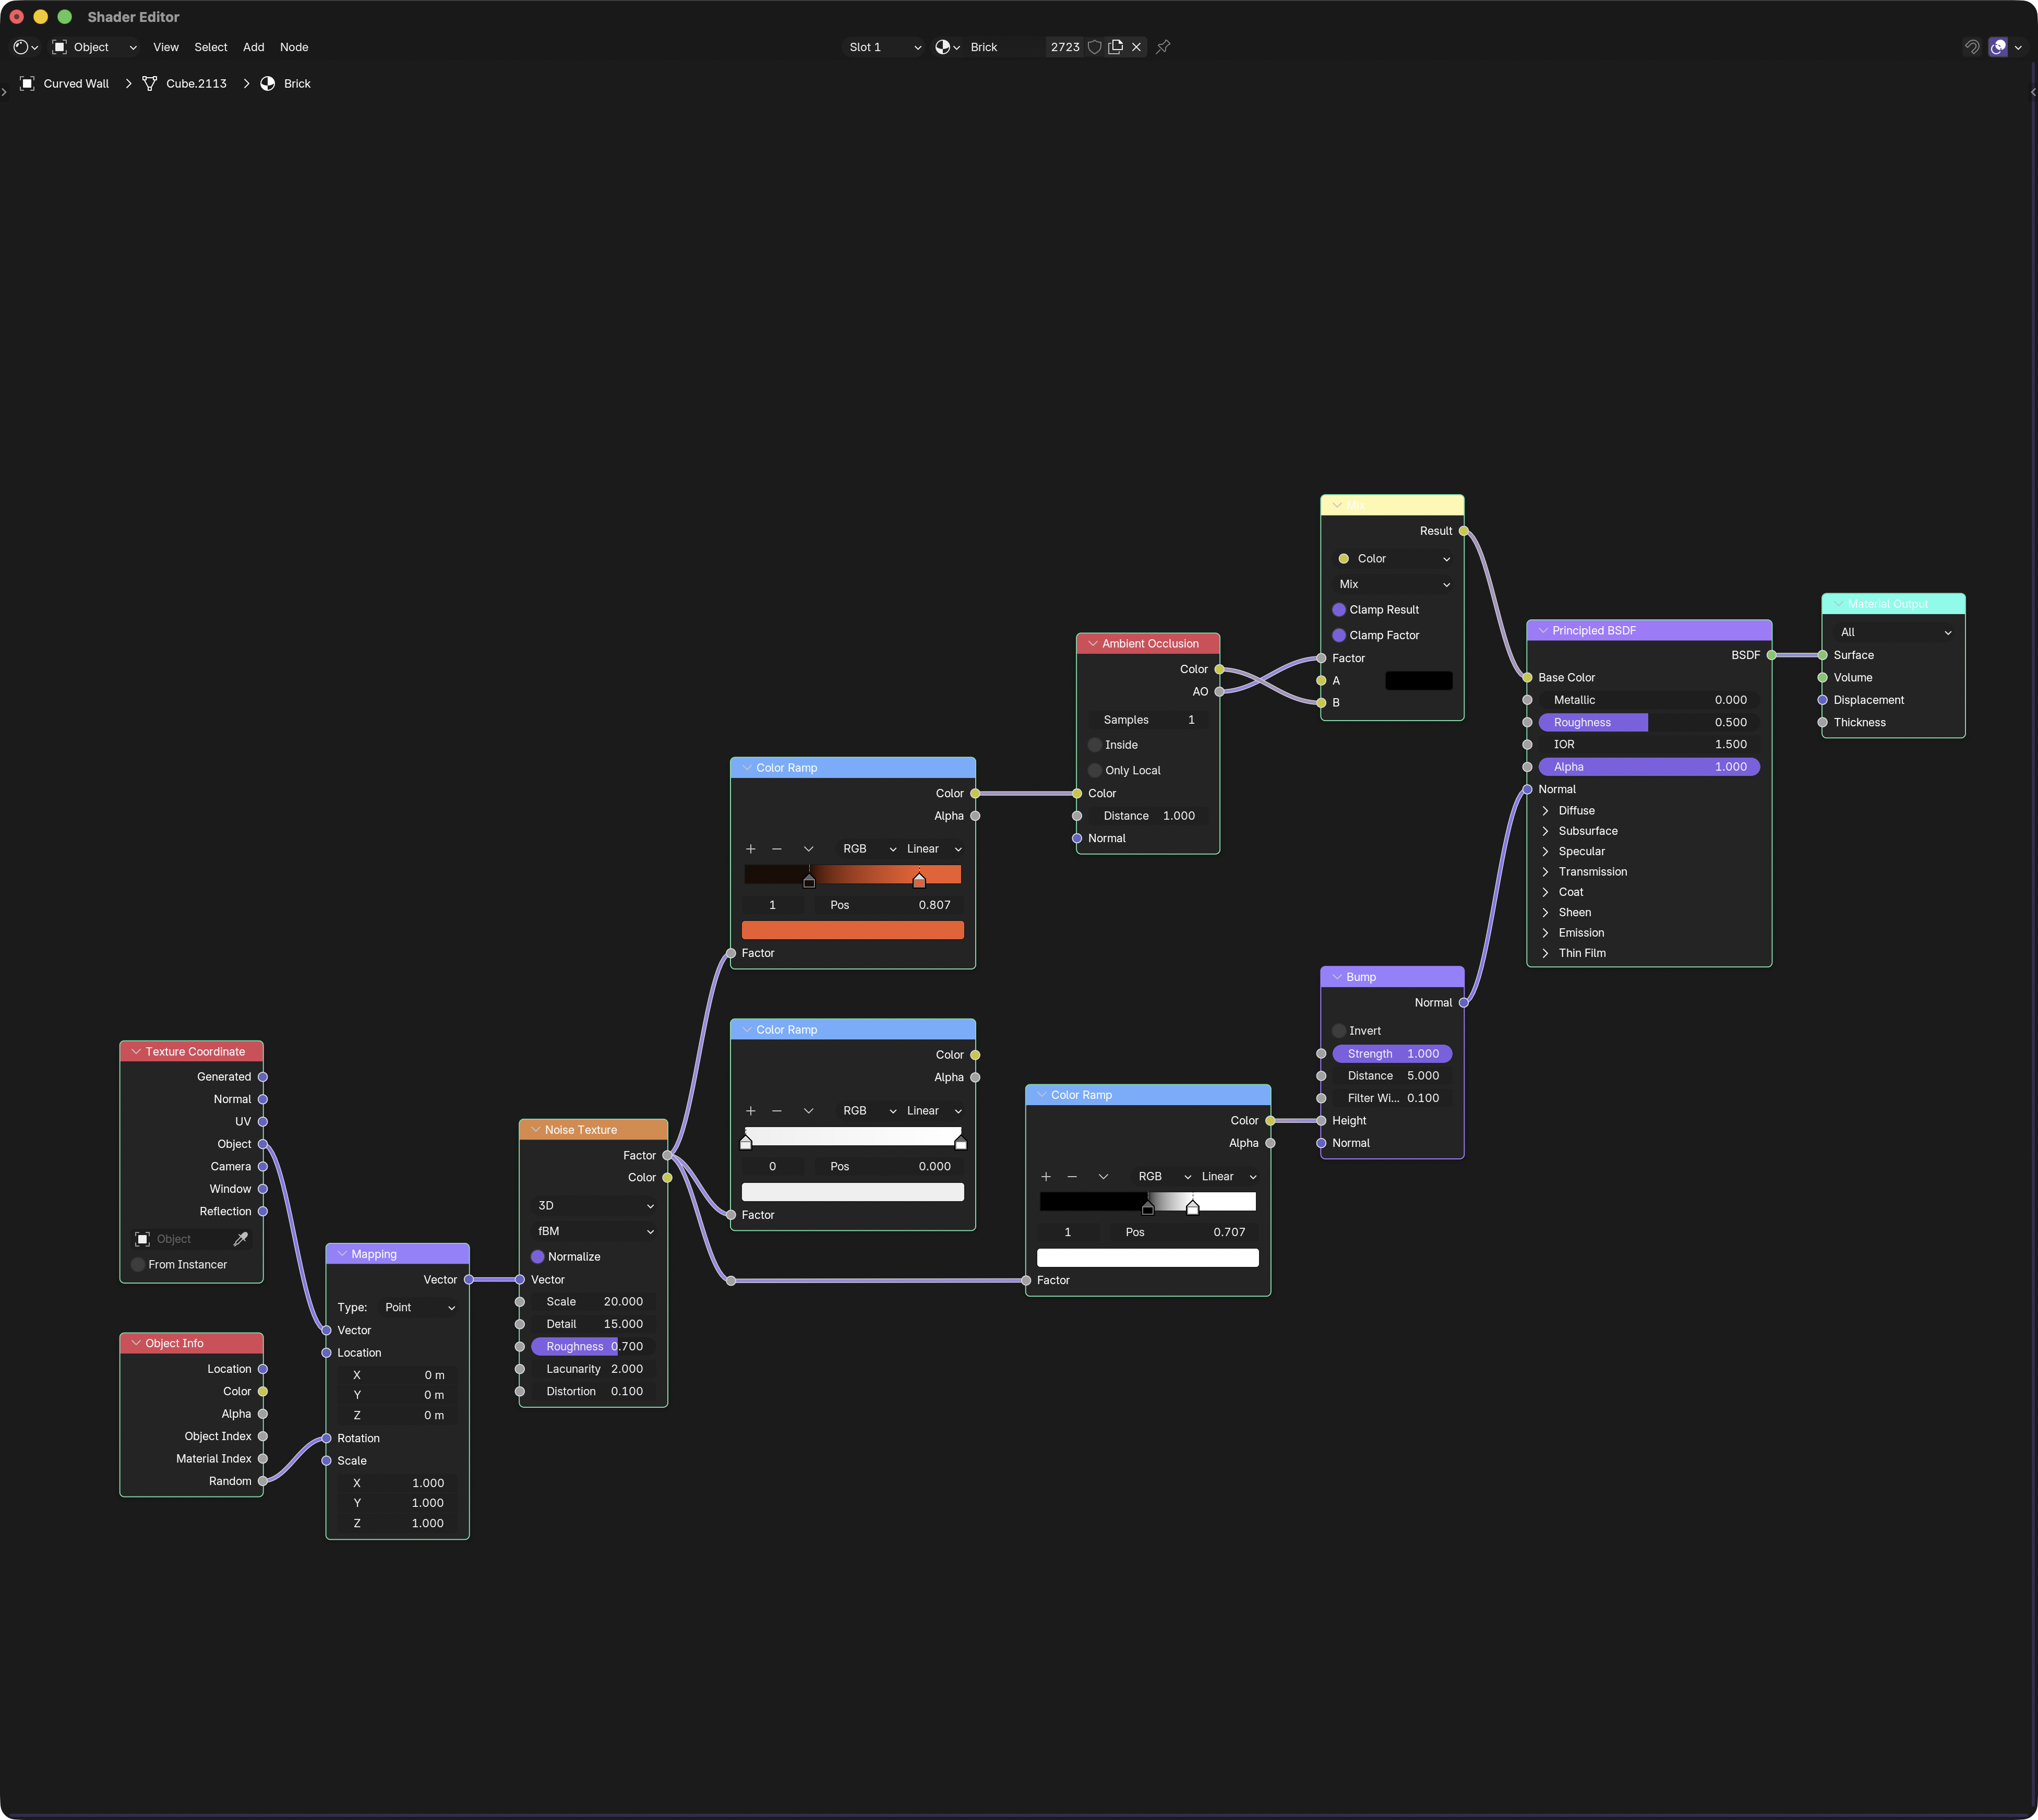
Task: Open the Mapping Type Point dropdown
Action: tap(419, 1308)
